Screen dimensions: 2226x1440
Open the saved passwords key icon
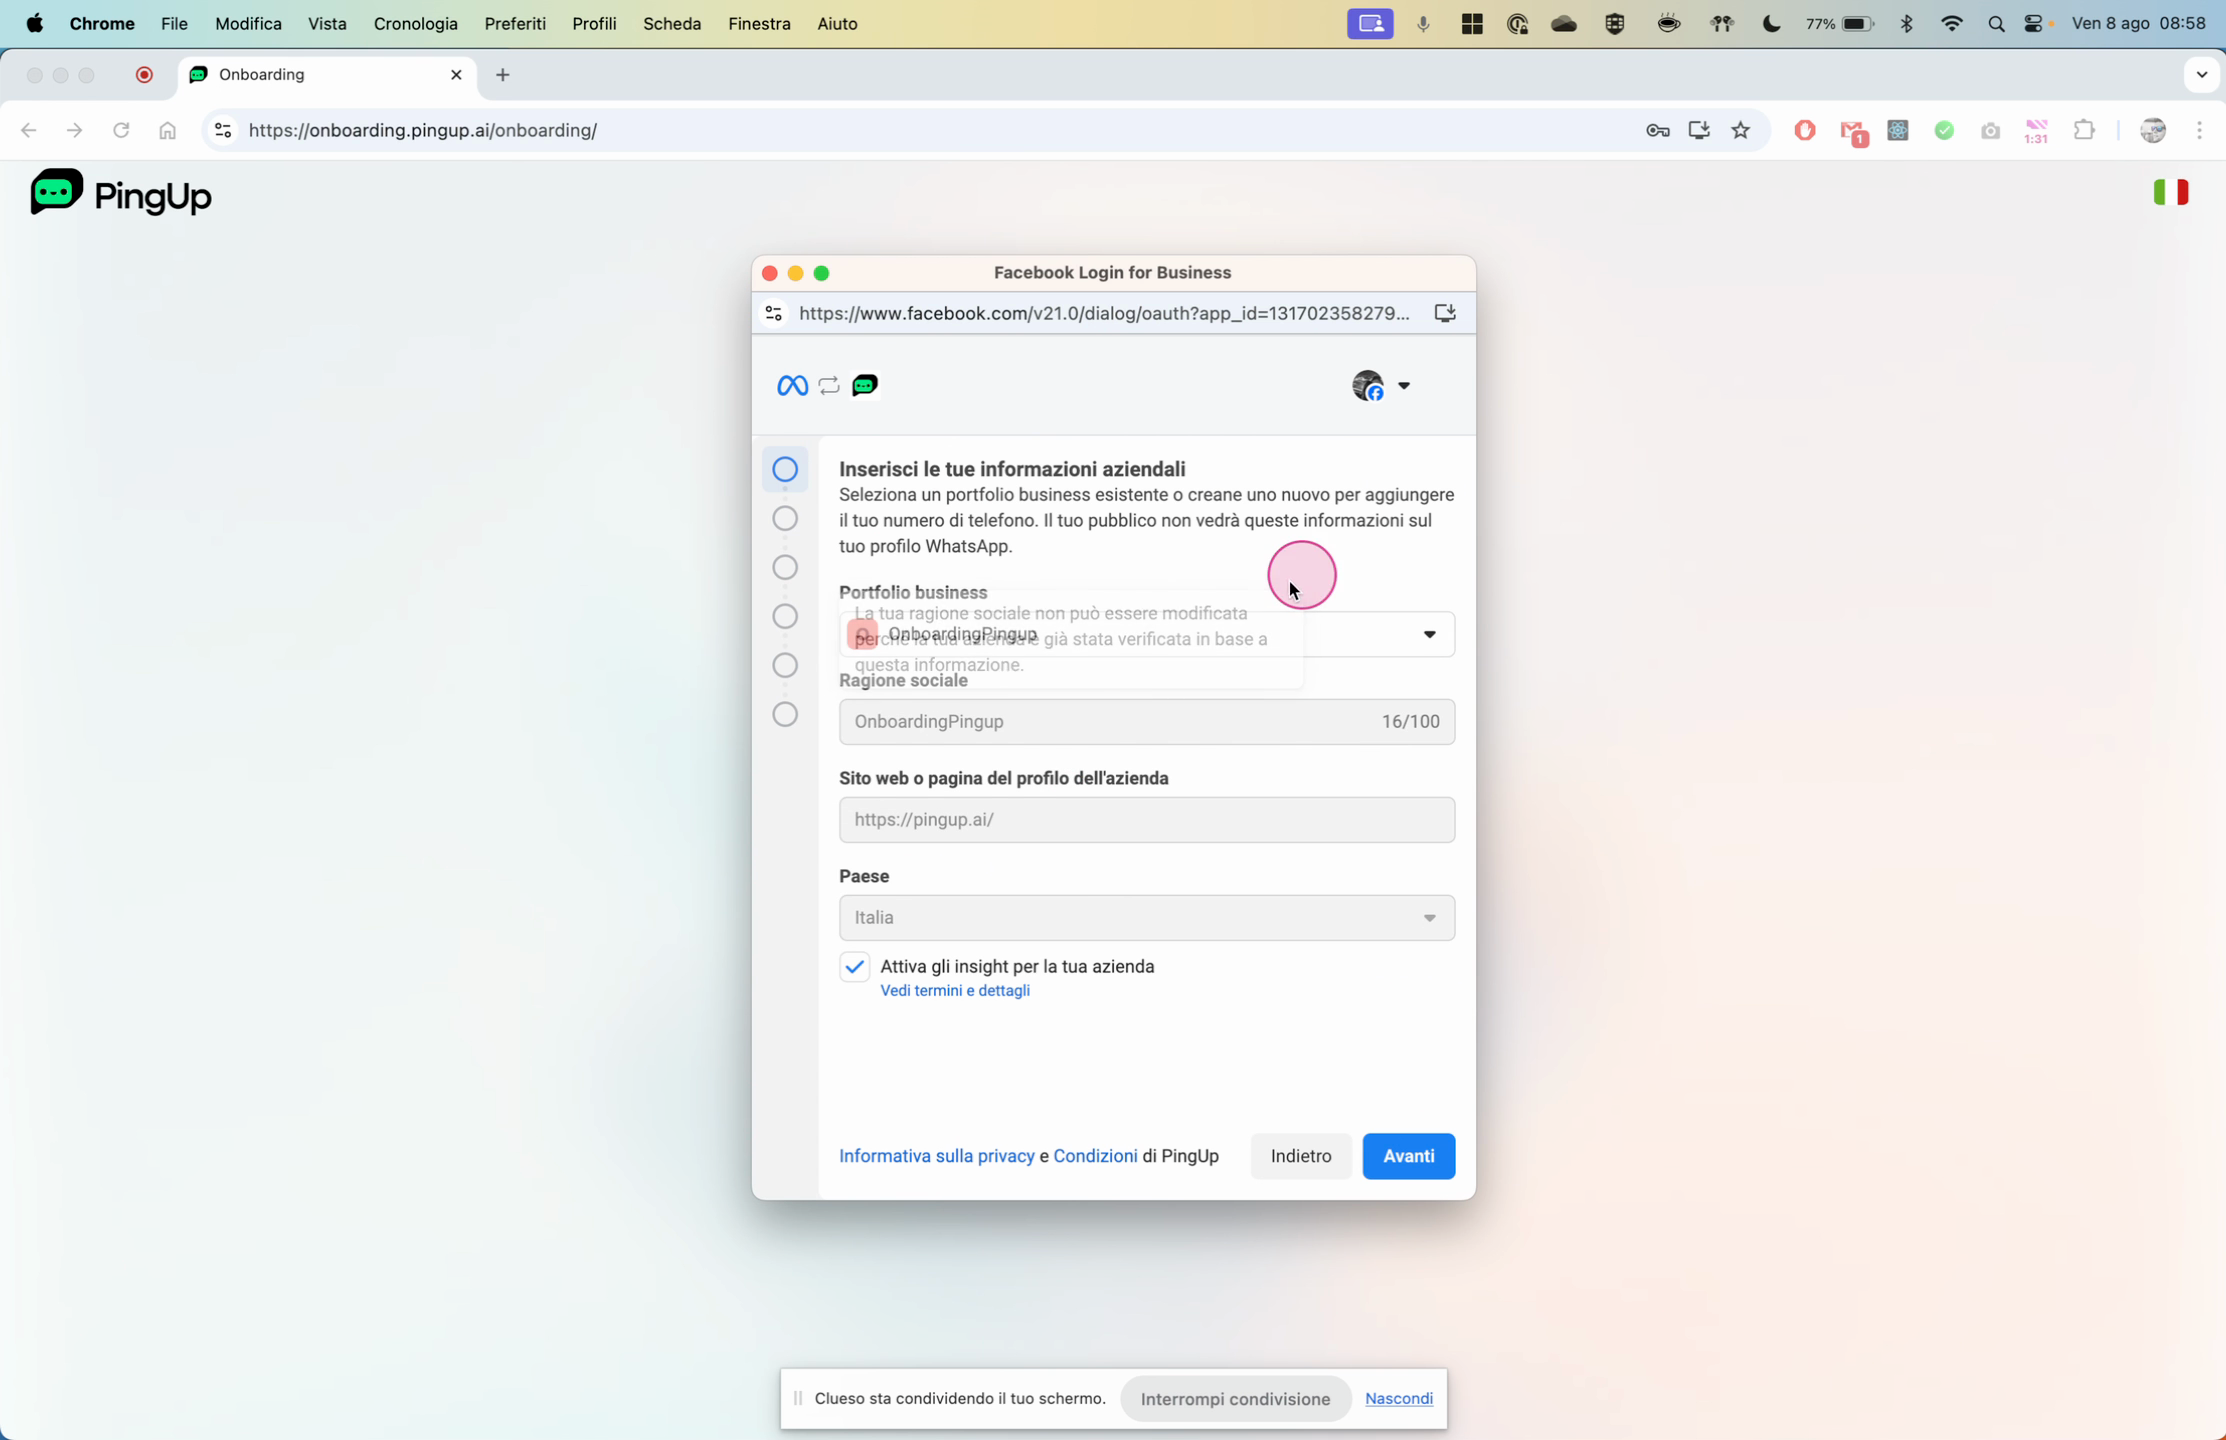[x=1657, y=130]
